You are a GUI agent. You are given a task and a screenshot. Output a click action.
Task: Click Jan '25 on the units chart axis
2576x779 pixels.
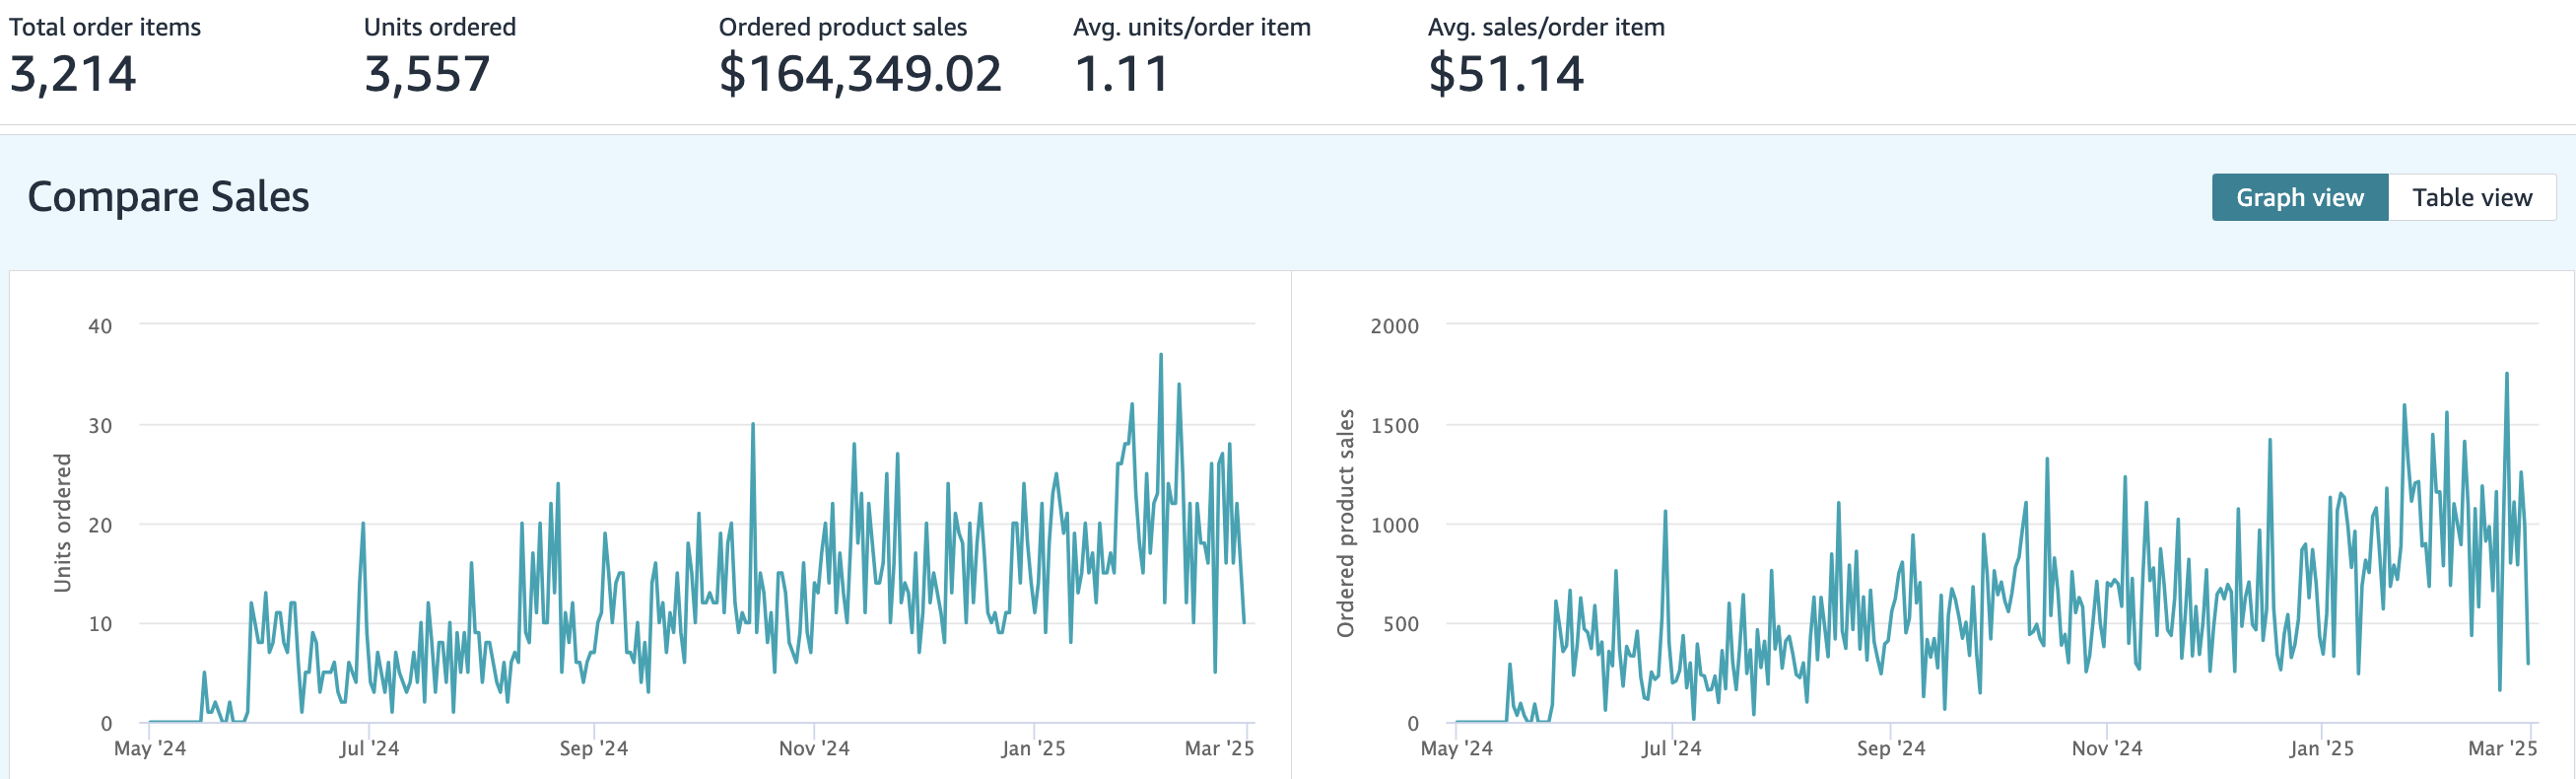click(x=1033, y=748)
